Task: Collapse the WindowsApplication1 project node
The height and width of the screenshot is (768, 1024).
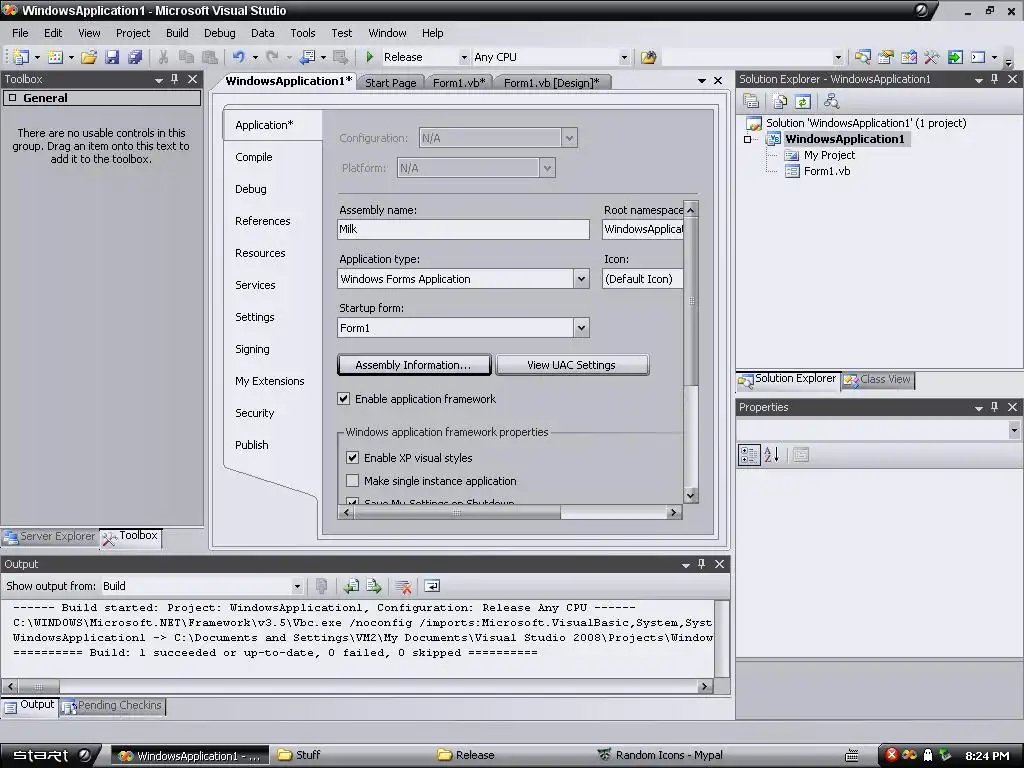Action: coord(748,139)
